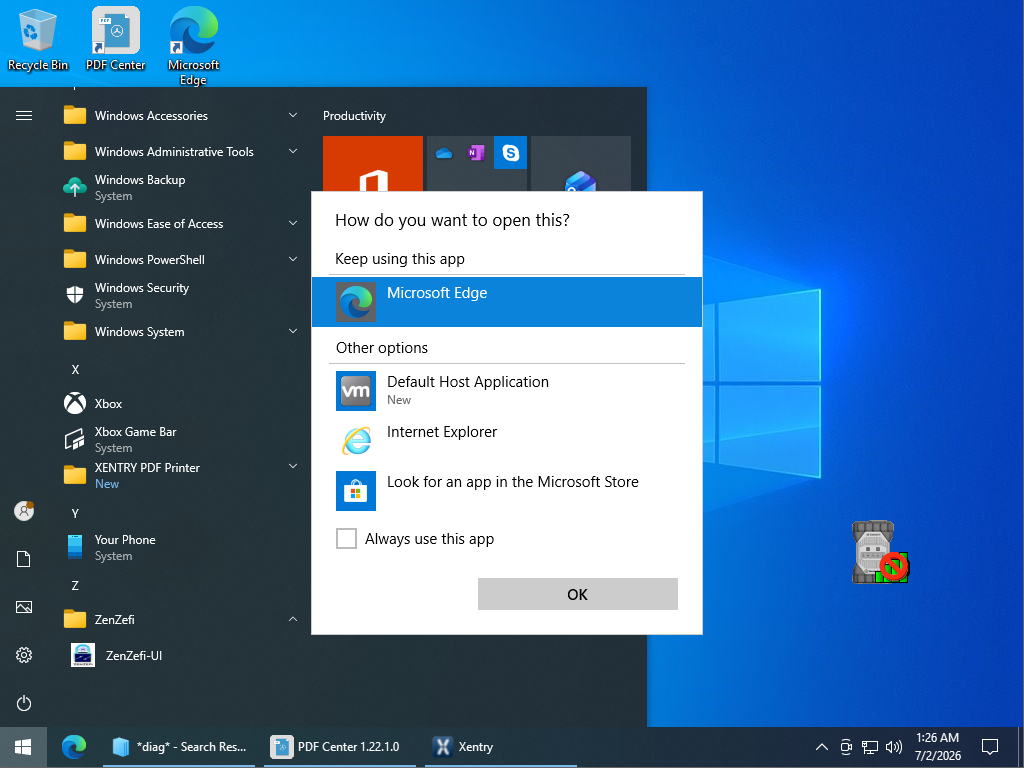Confirm the dialog with OK

[x=577, y=594]
